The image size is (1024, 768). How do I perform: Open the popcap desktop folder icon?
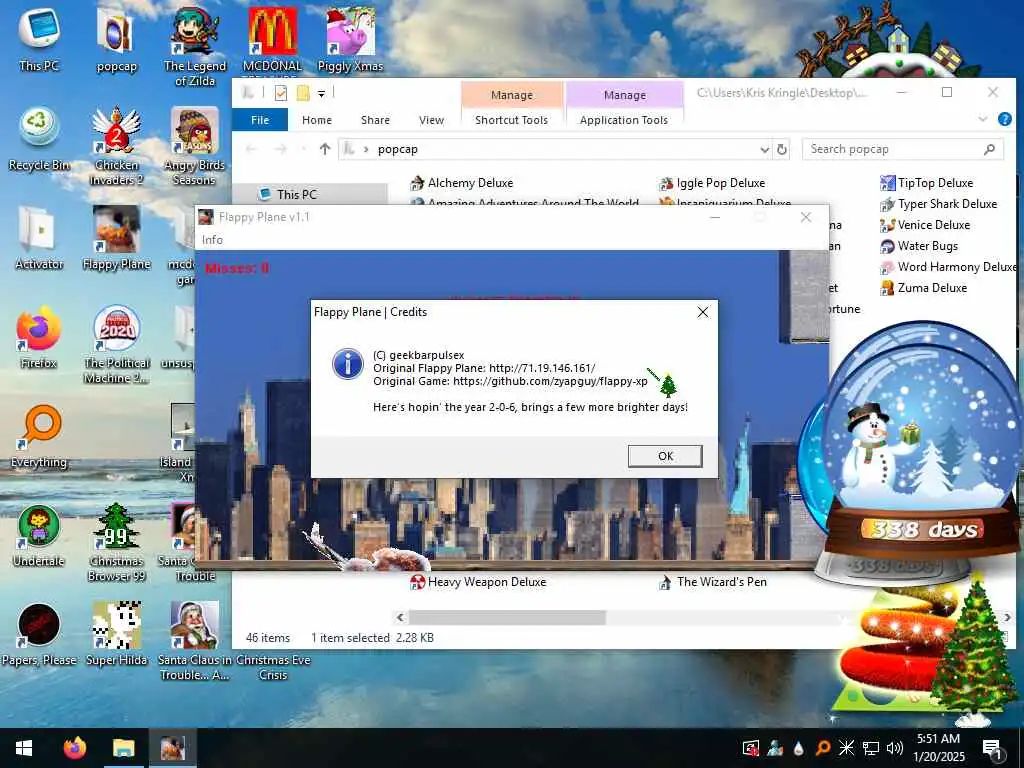point(116,38)
